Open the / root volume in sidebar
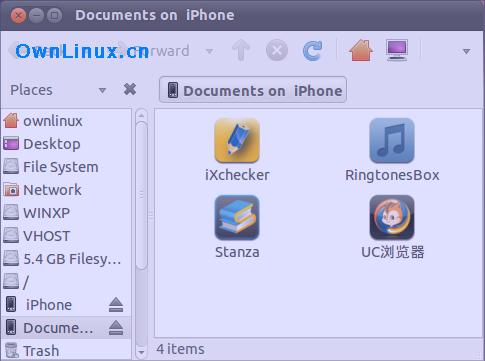 (66, 282)
